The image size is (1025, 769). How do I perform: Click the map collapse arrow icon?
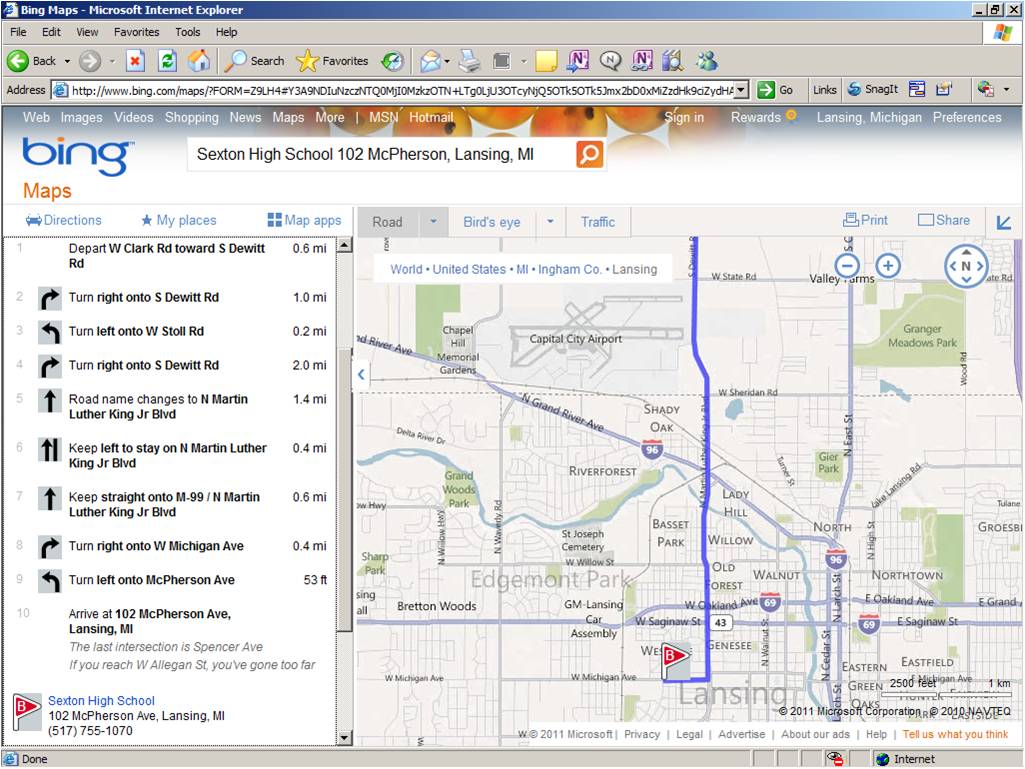tap(1003, 222)
